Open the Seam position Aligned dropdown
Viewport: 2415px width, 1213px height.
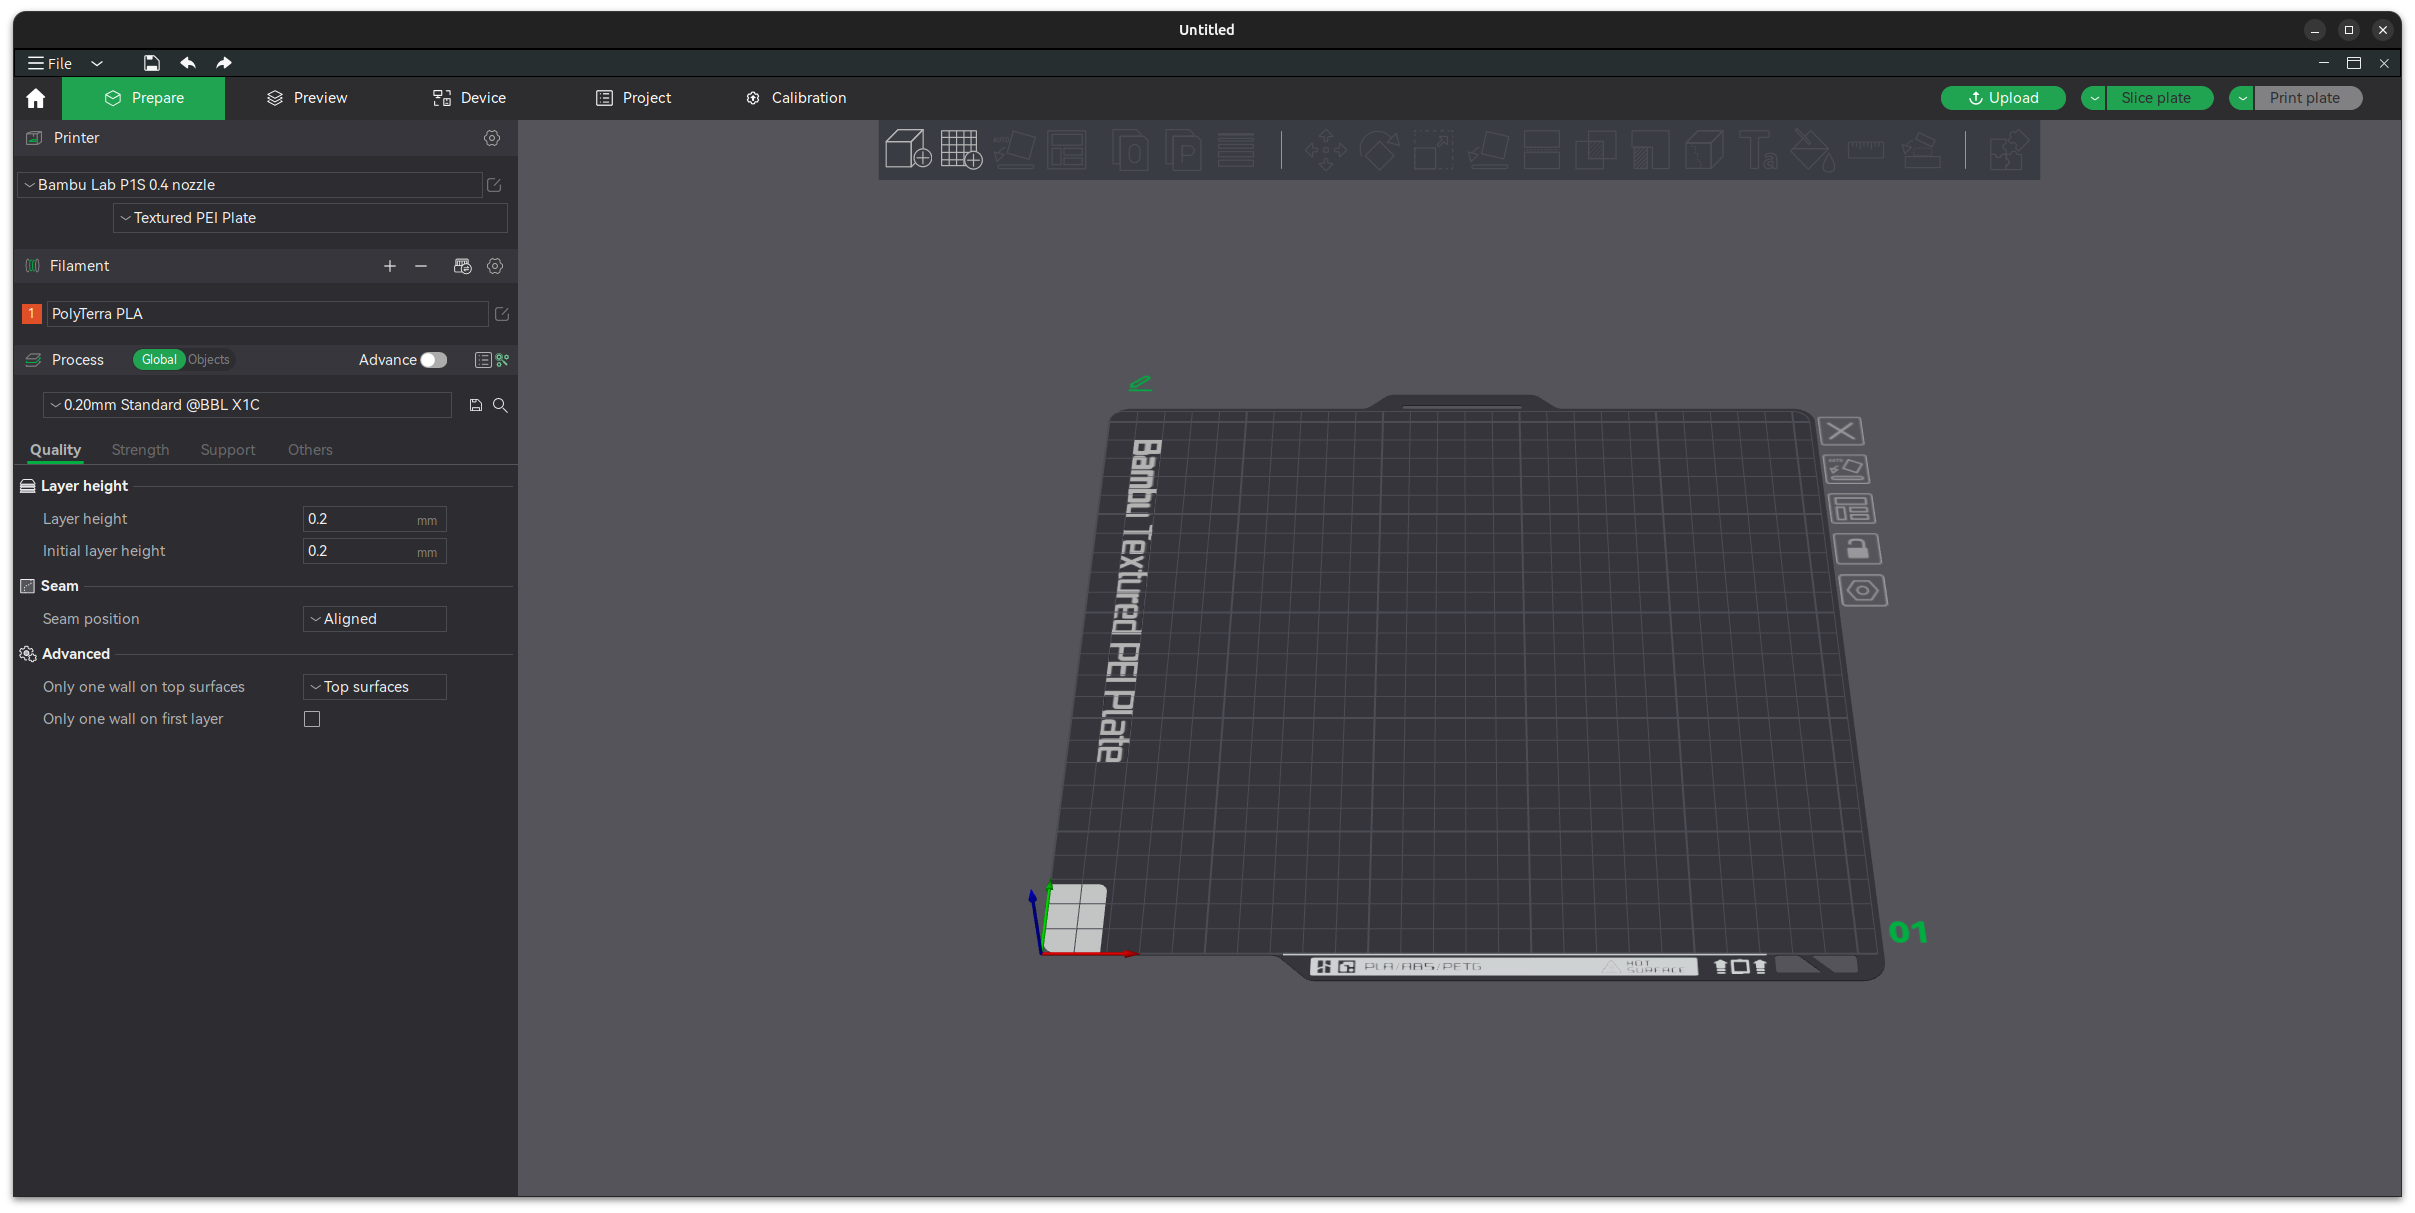coord(374,619)
